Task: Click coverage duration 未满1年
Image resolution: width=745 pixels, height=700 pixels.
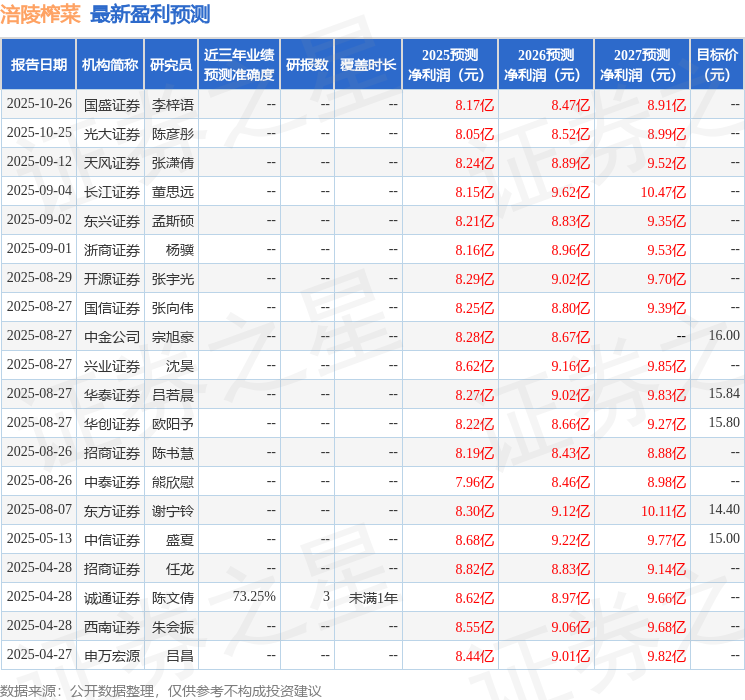Action: pyautogui.click(x=373, y=598)
